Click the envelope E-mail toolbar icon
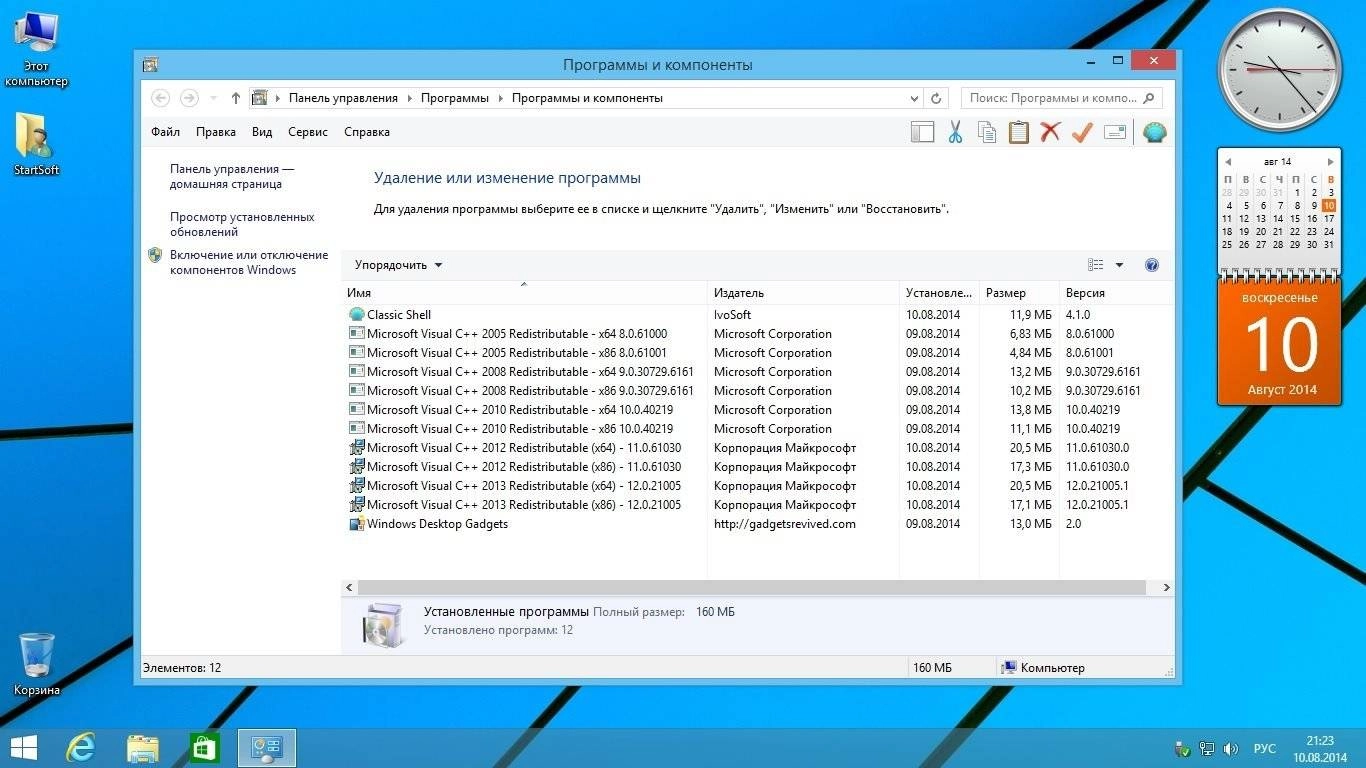This screenshot has width=1366, height=768. (1115, 132)
